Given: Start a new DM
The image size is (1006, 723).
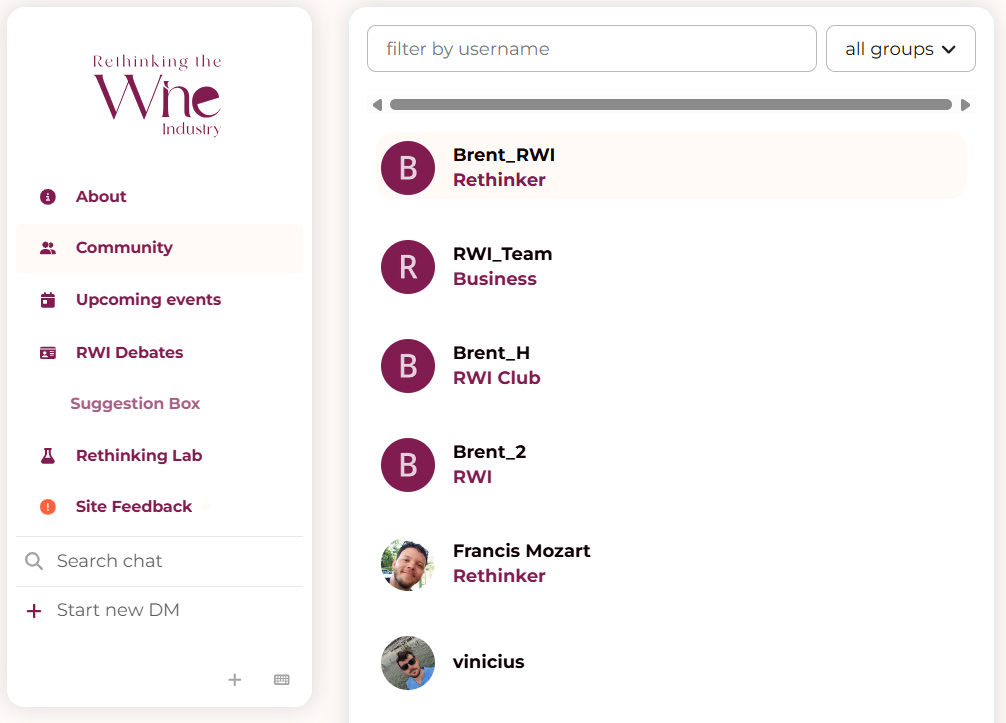Looking at the screenshot, I should coord(117,610).
